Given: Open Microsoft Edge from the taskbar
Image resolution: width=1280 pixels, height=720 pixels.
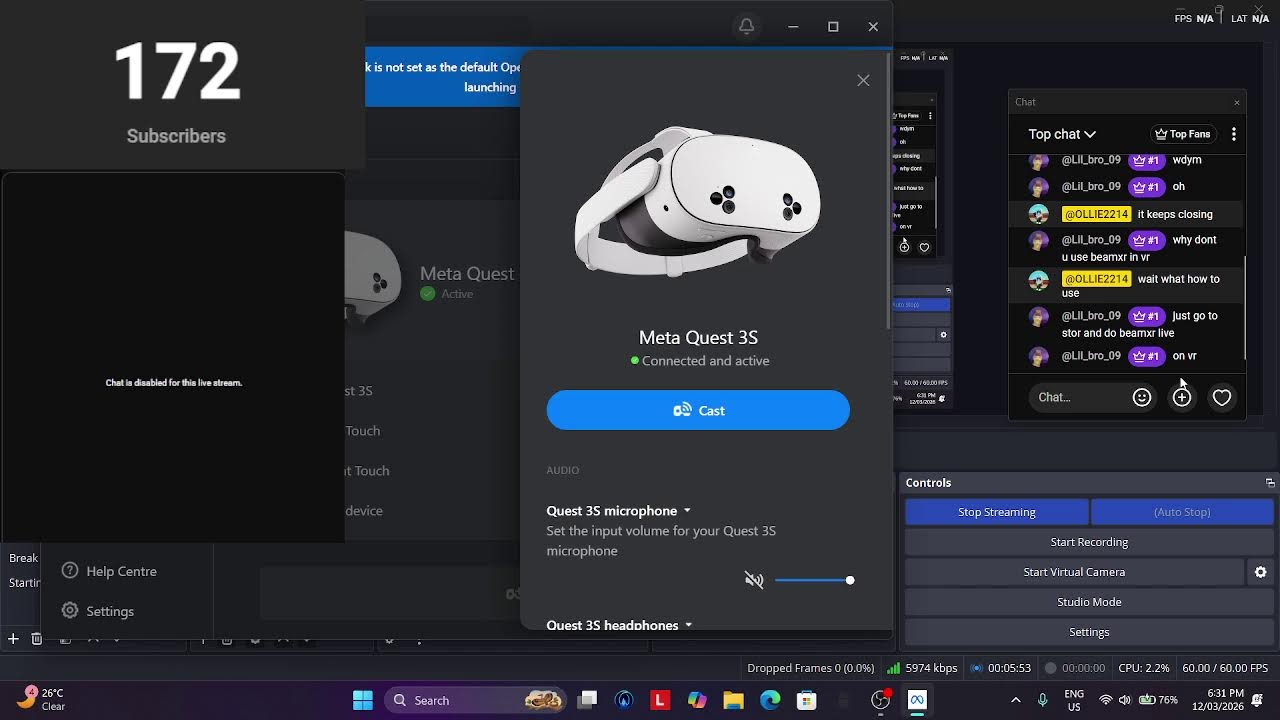Looking at the screenshot, I should click(x=770, y=700).
